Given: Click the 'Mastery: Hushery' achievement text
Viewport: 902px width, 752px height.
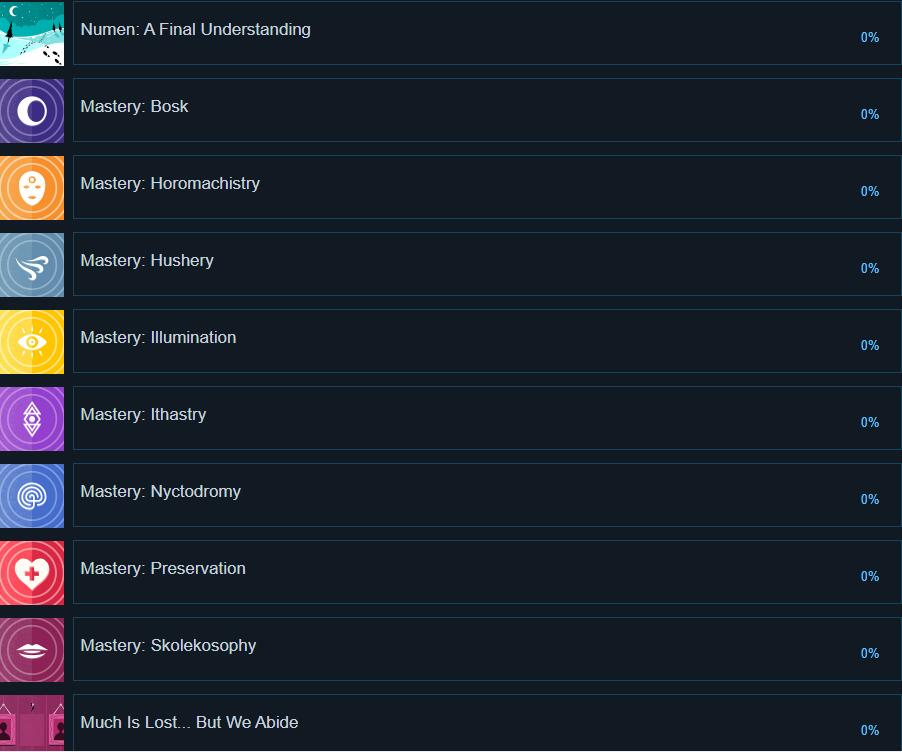Looking at the screenshot, I should (147, 261).
